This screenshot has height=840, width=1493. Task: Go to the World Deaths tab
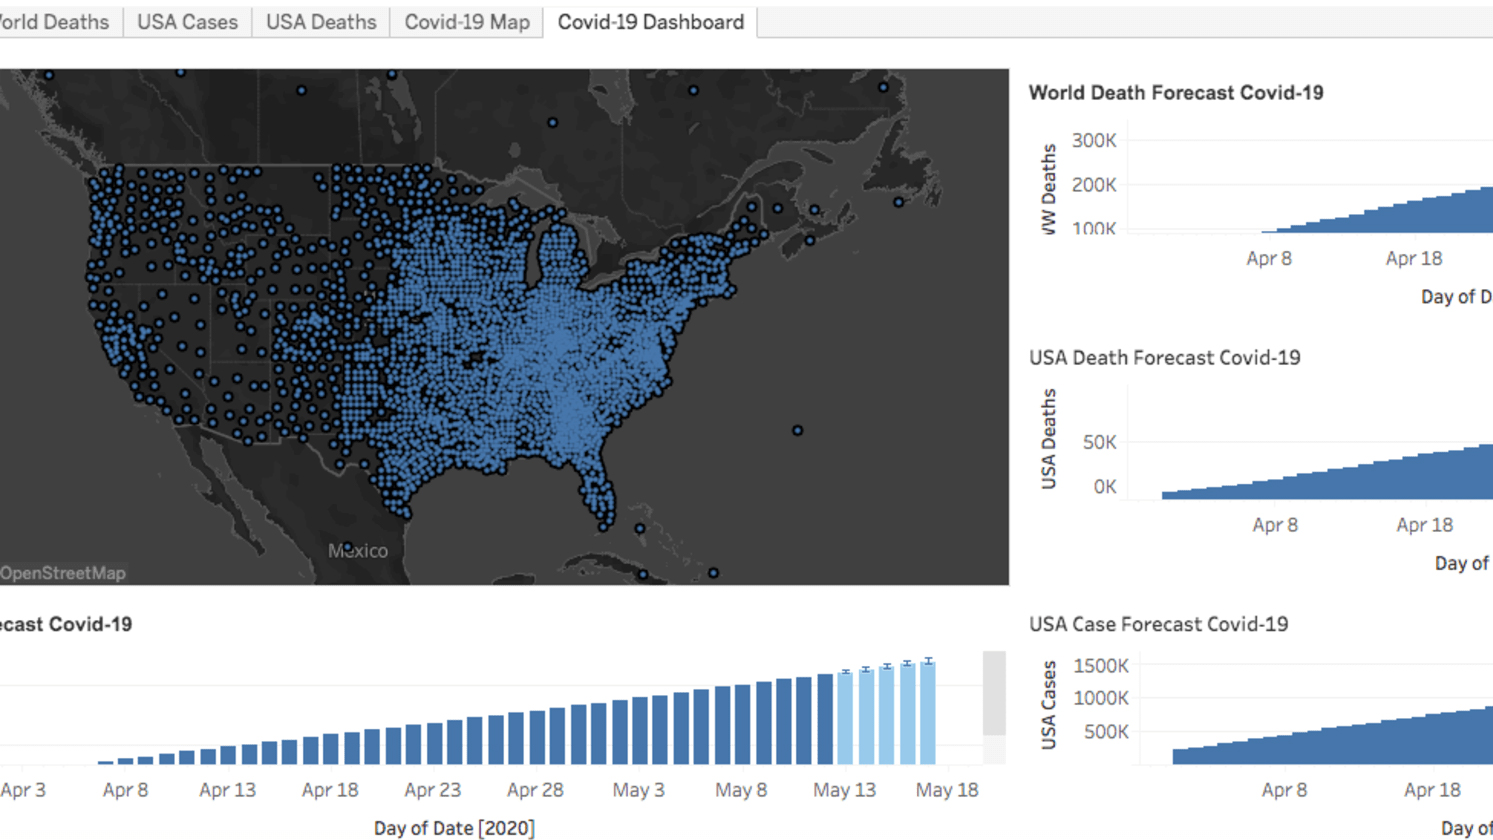[x=55, y=22]
